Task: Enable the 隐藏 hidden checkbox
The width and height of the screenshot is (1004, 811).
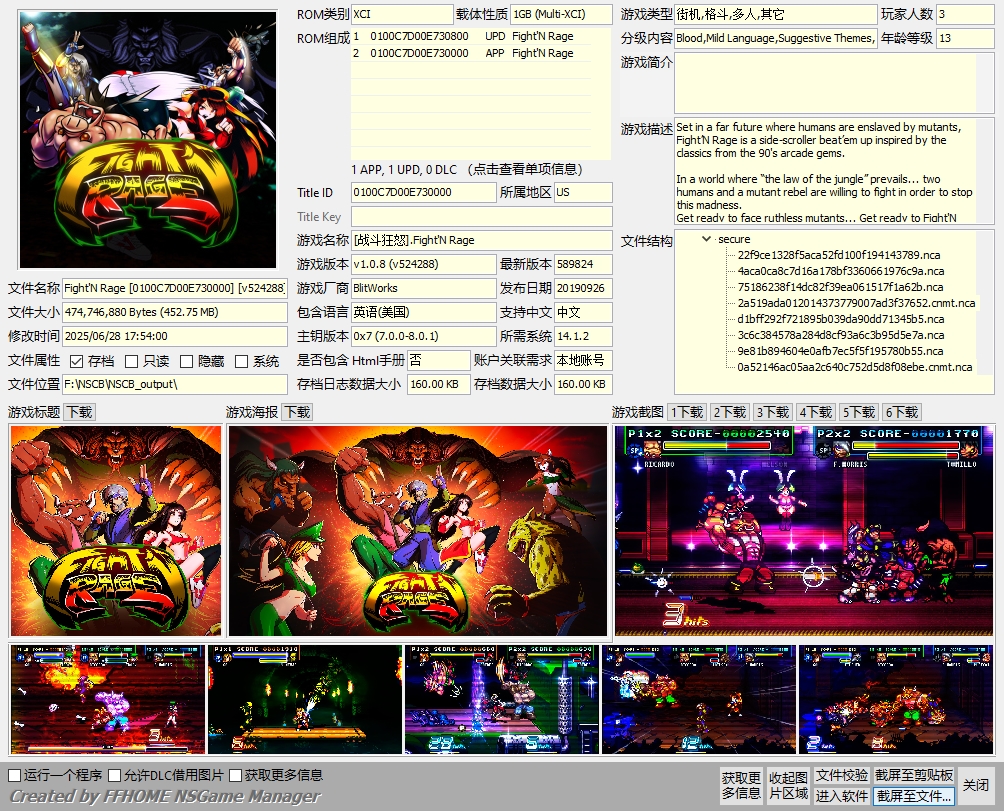Action: pos(186,362)
